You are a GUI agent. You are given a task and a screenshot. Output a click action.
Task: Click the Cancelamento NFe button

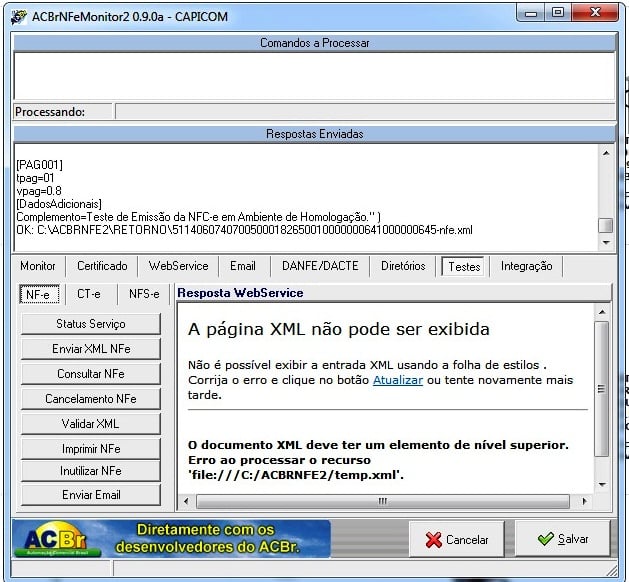[91, 399]
